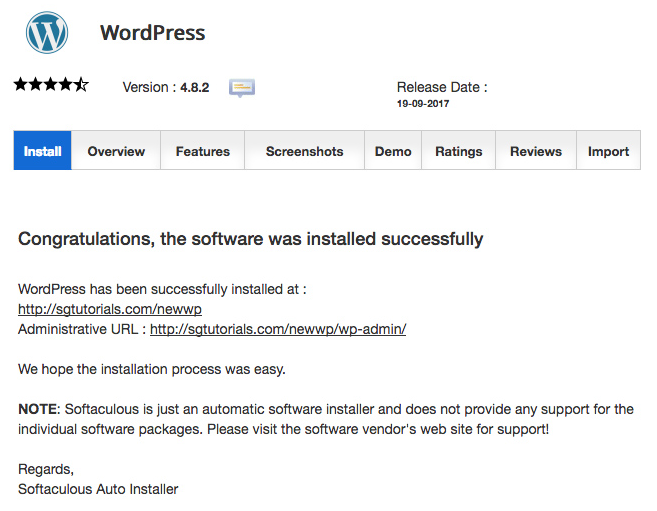Viewport: 657px width, 511px height.
Task: Click the 'Regards,' closing line
Action: [46, 470]
